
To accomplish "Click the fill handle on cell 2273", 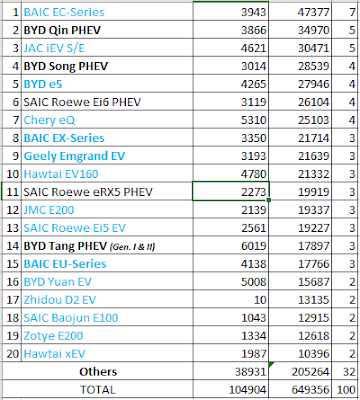I will click(269, 200).
